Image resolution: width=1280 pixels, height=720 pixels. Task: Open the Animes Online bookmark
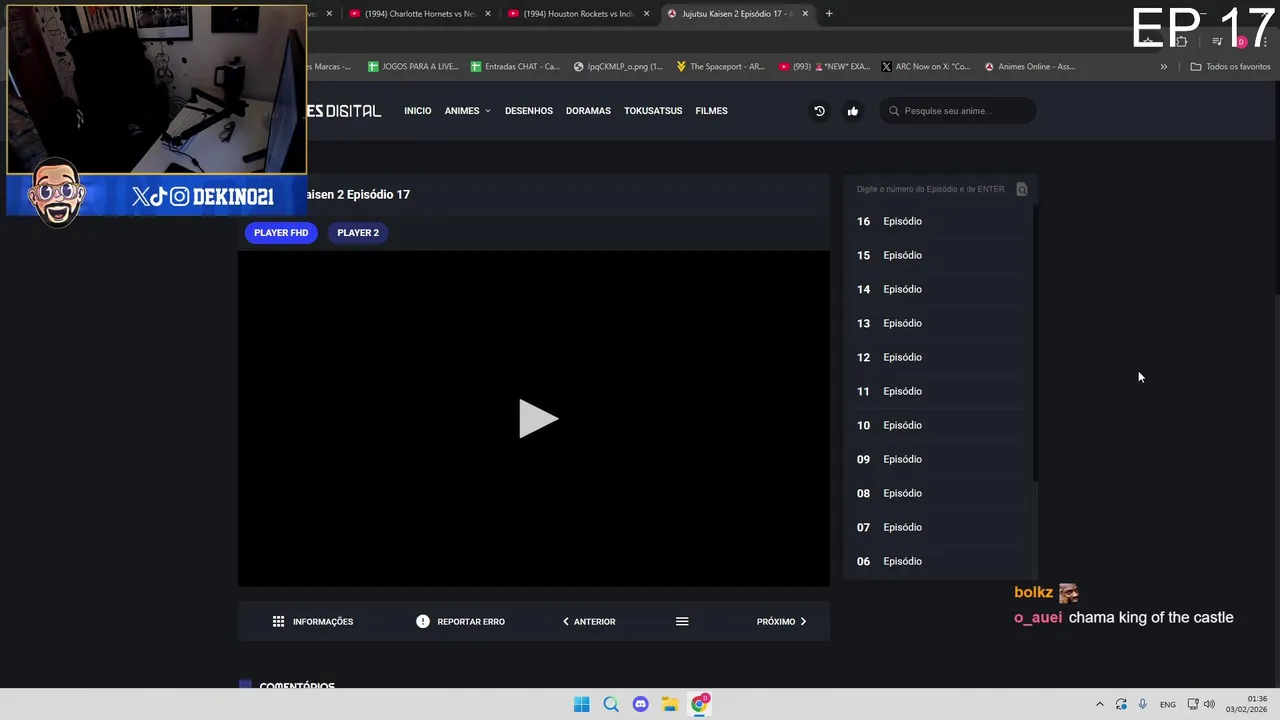[x=1030, y=67]
